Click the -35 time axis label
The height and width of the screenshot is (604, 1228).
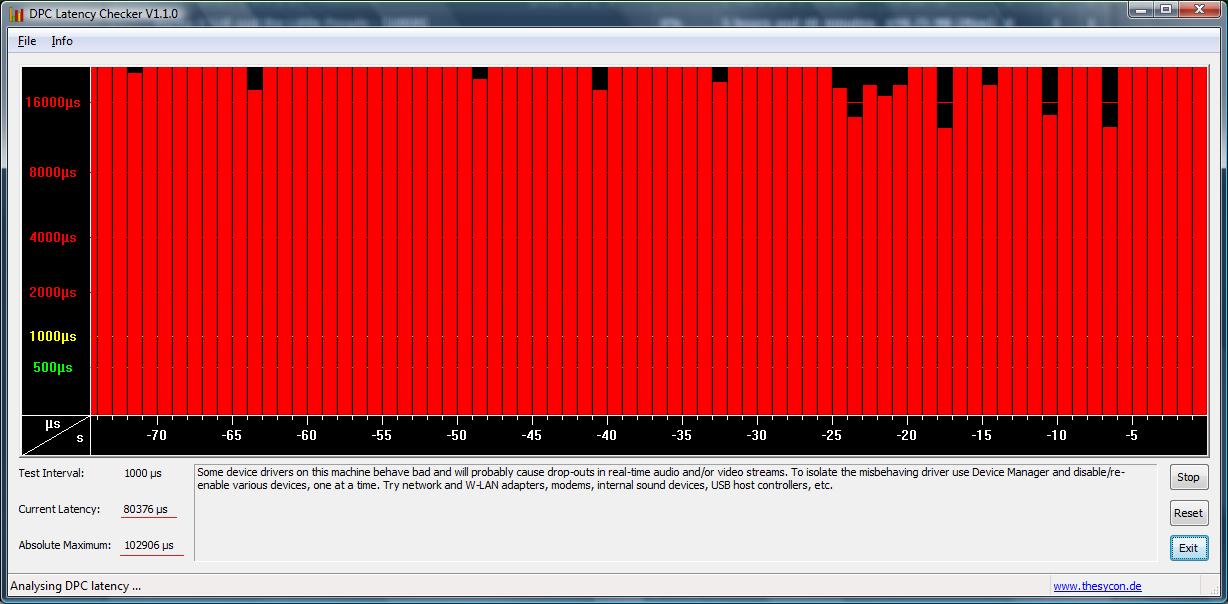(682, 435)
